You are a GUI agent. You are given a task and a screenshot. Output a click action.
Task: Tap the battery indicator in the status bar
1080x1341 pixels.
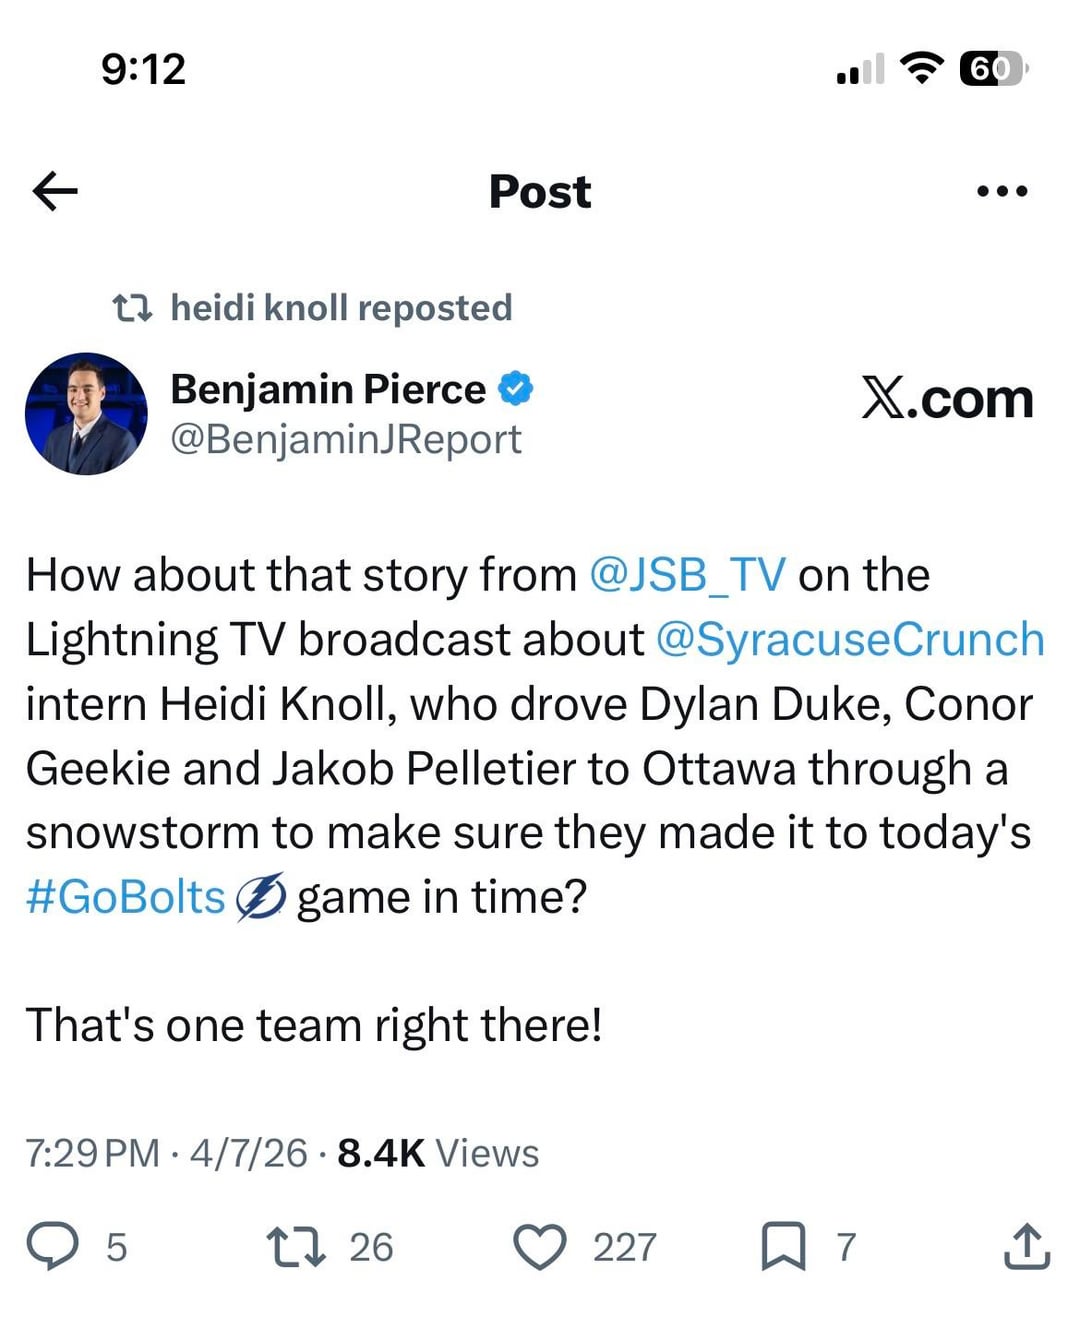[992, 69]
